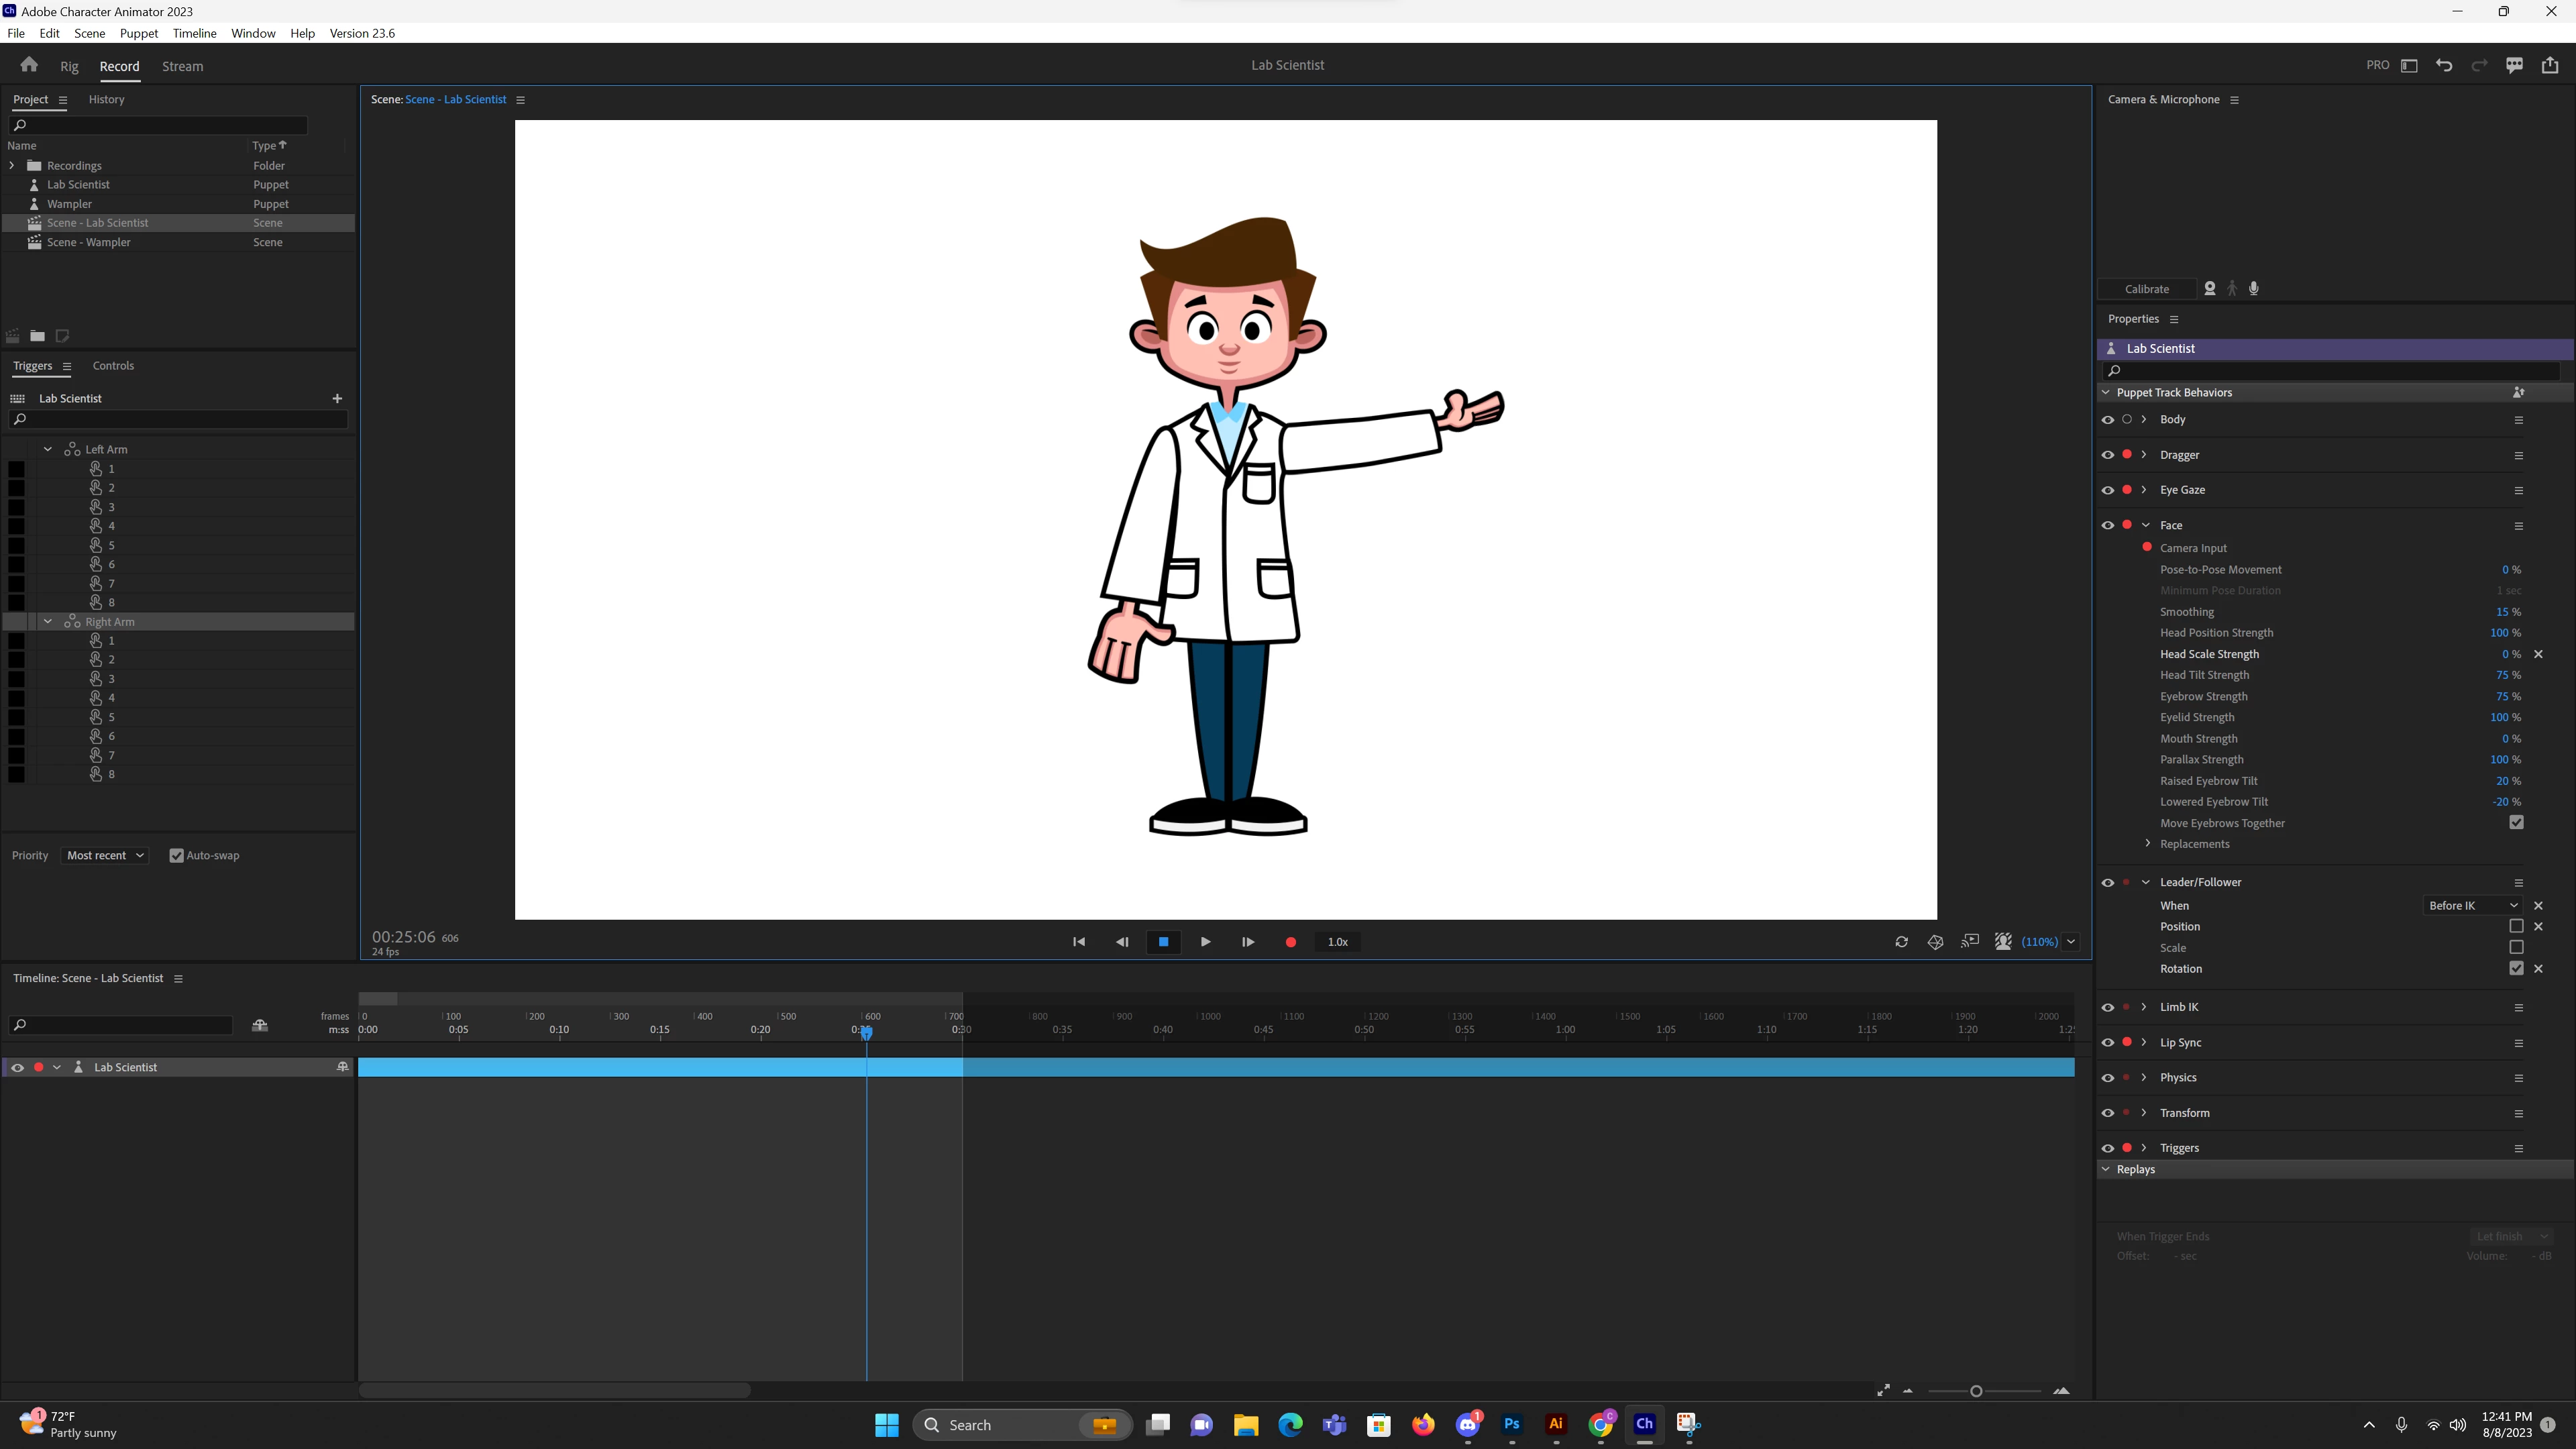Toggle the microphone input icon
The width and height of the screenshot is (2576, 1449).
pyautogui.click(x=2254, y=289)
